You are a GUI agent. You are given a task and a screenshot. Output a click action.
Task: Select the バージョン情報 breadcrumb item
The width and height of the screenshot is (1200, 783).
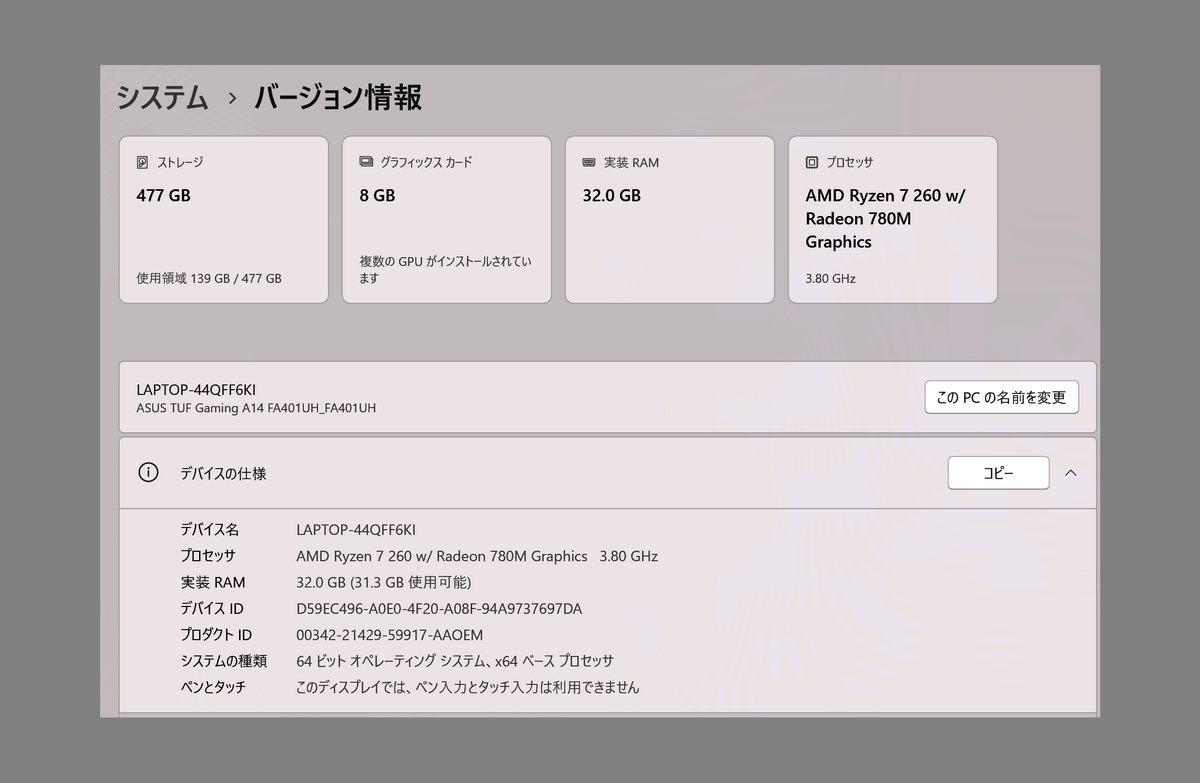point(335,97)
